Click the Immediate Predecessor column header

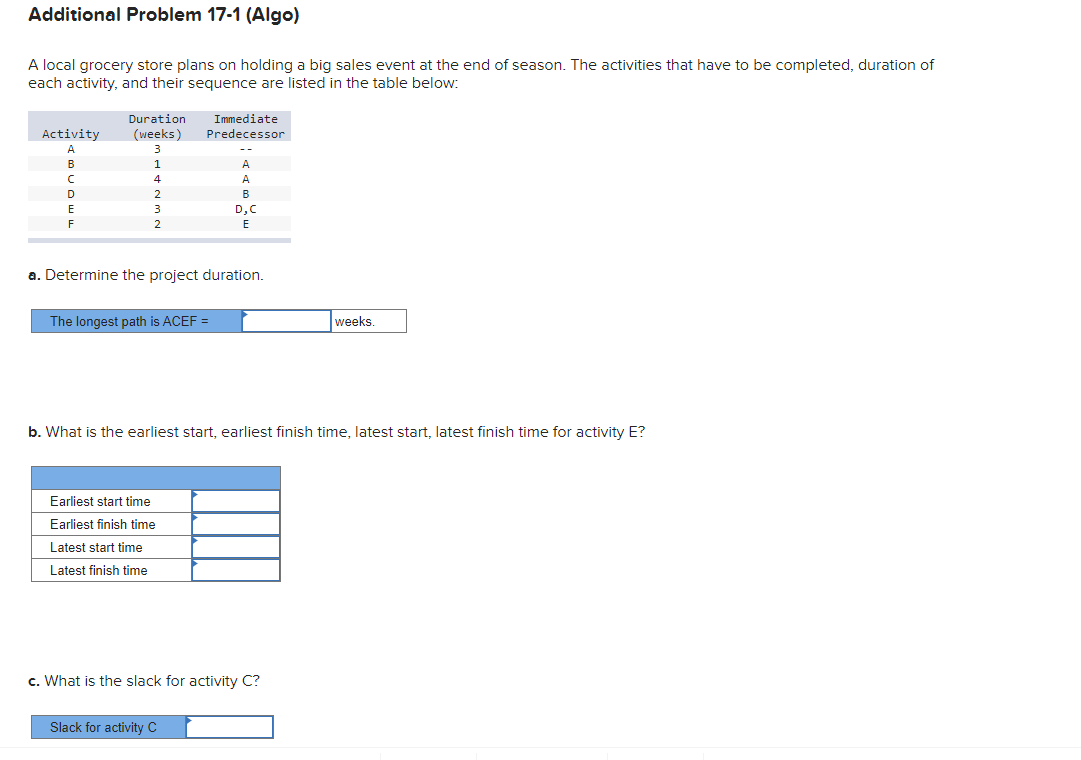pos(245,126)
